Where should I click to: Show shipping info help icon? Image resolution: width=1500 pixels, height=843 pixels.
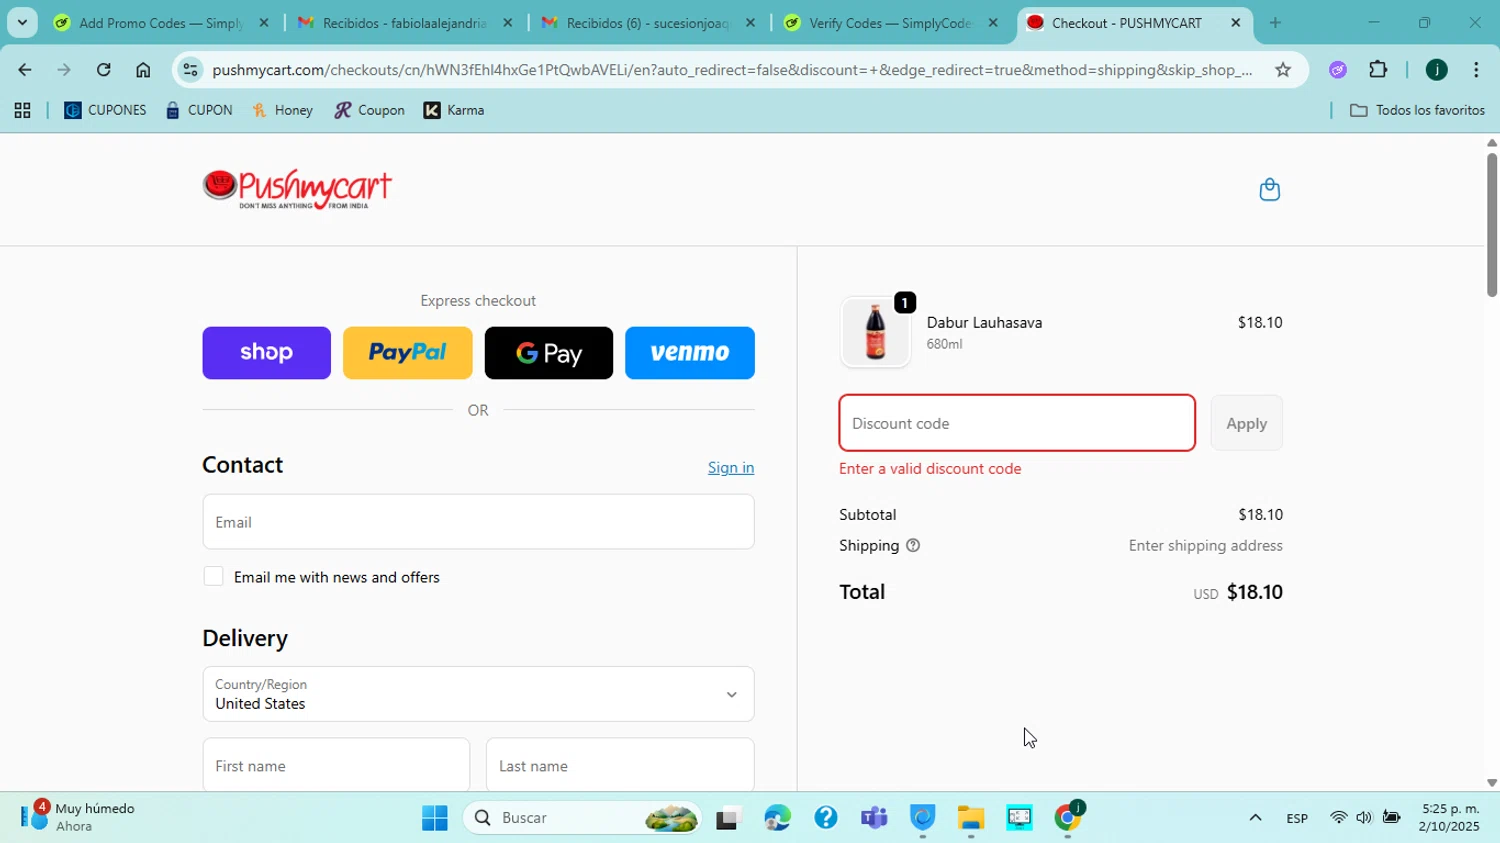tap(913, 546)
